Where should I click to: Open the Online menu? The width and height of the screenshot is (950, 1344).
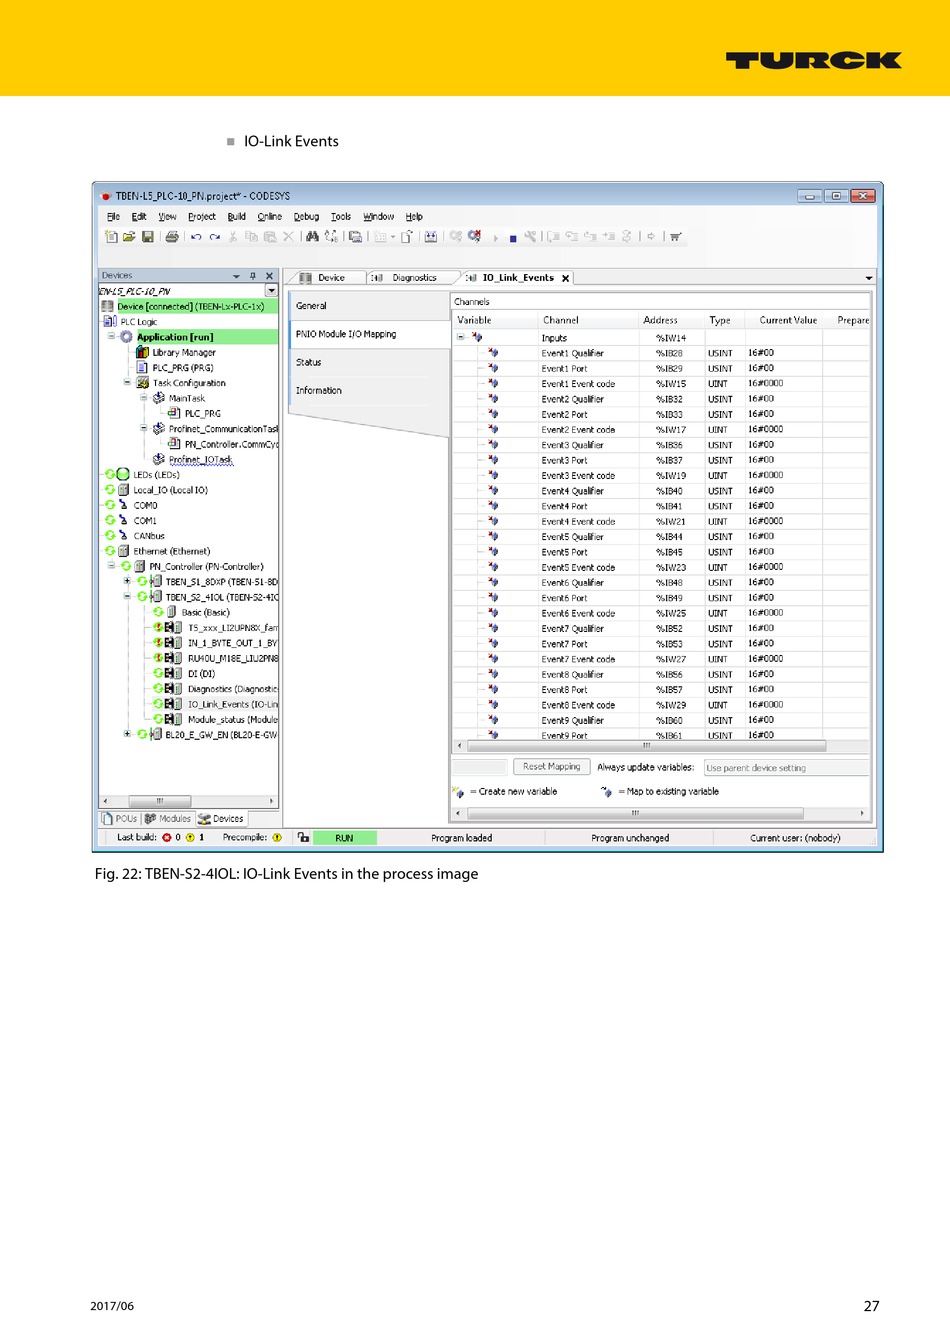click(269, 216)
